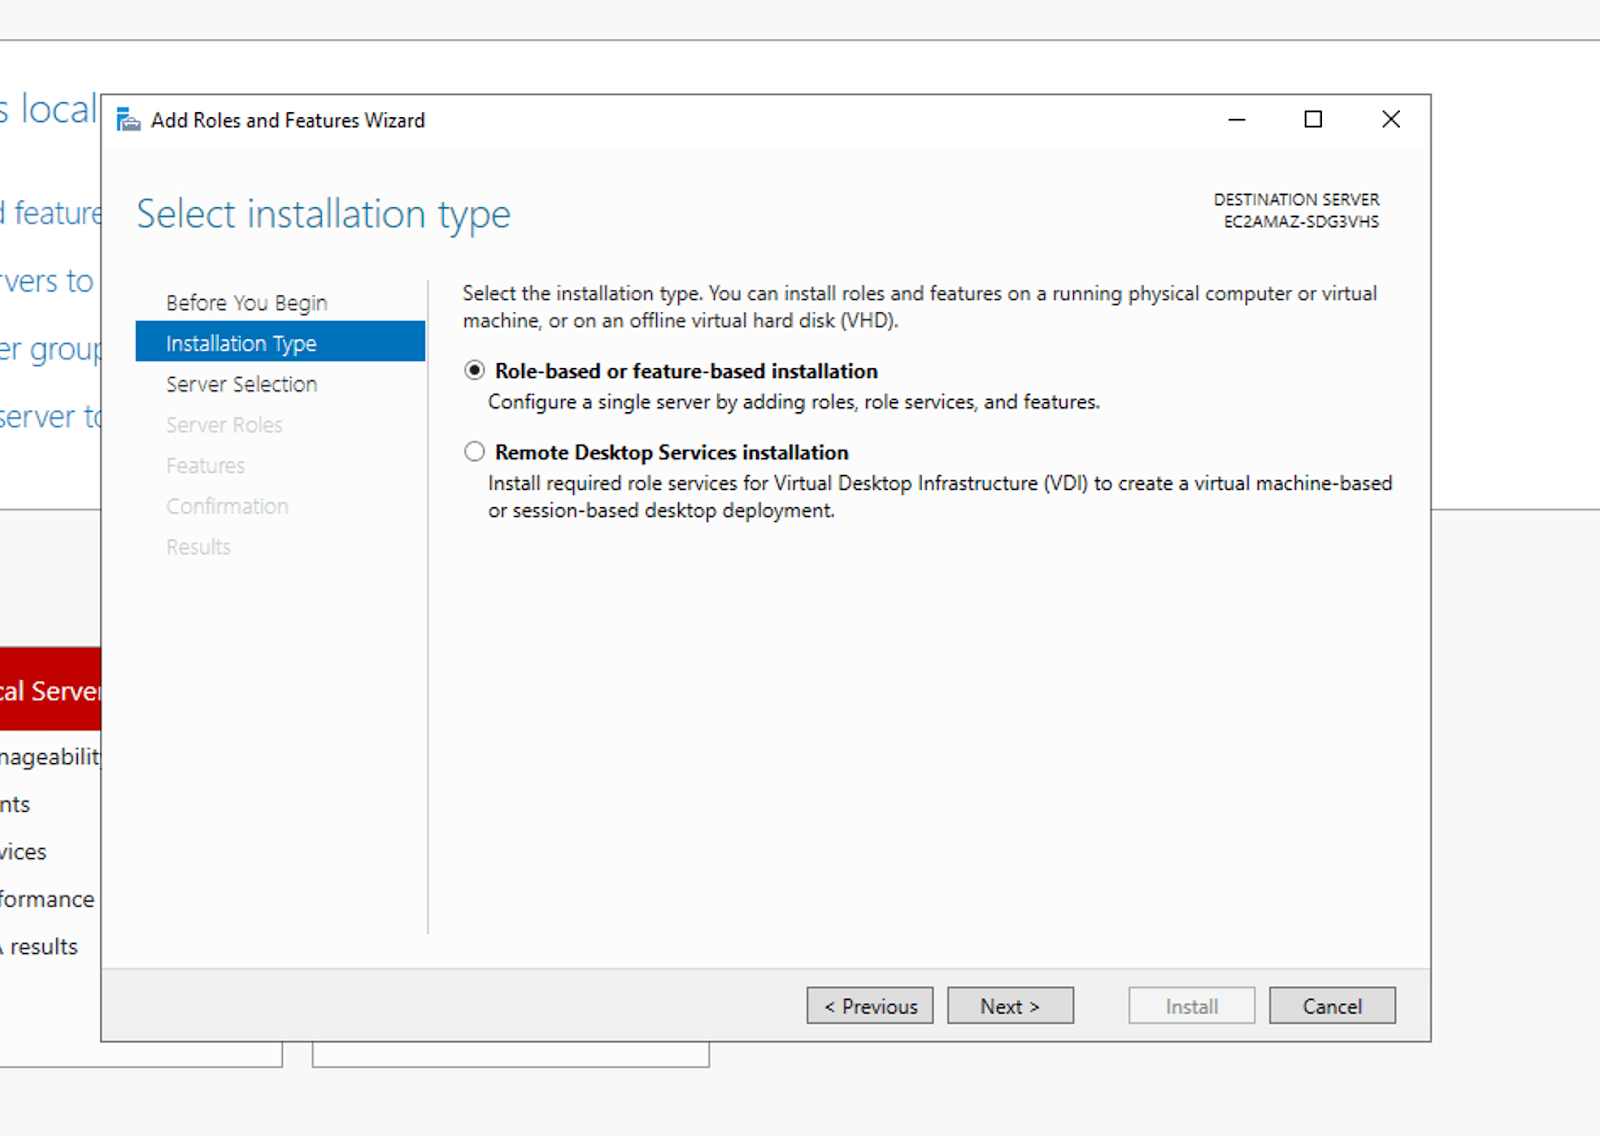Click the partial 'formance' entry in Server Manager
Screen dimensions: 1600x1136
47,899
